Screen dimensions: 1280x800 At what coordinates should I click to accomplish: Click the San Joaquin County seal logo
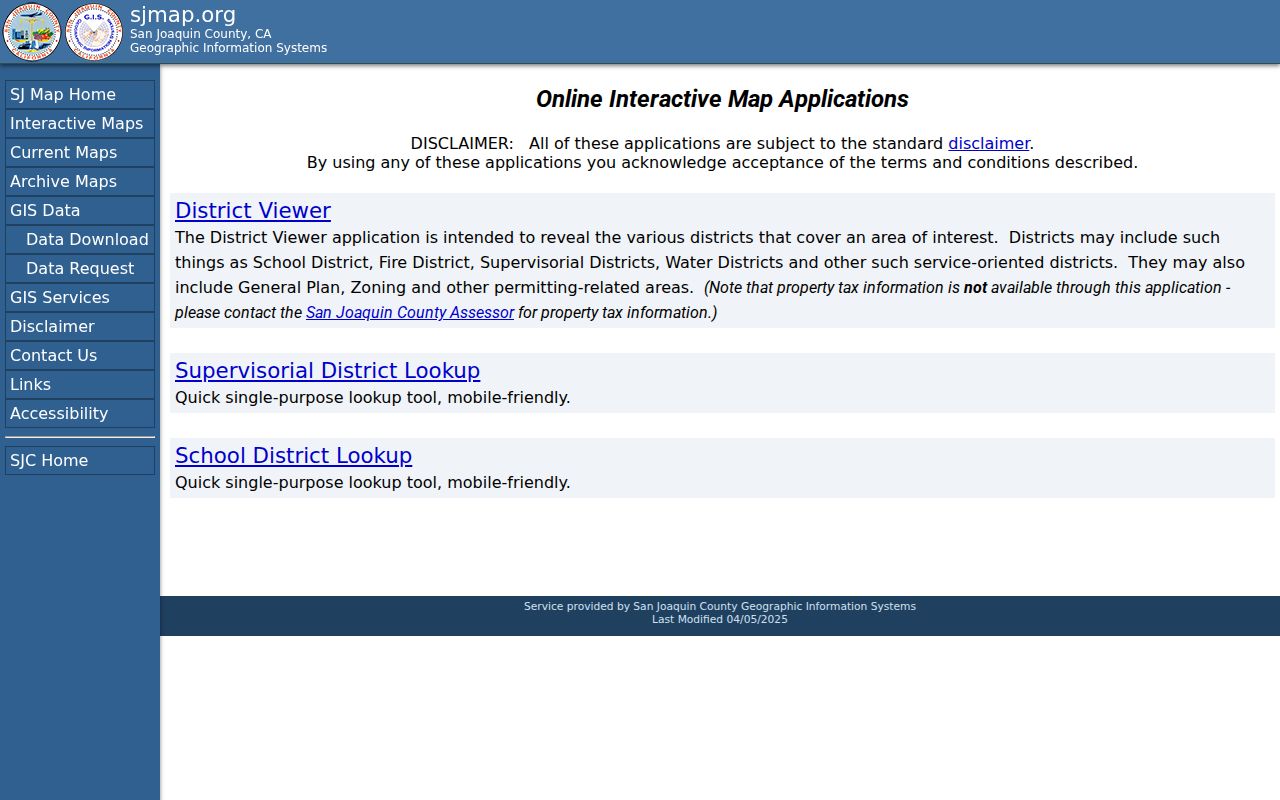point(32,32)
